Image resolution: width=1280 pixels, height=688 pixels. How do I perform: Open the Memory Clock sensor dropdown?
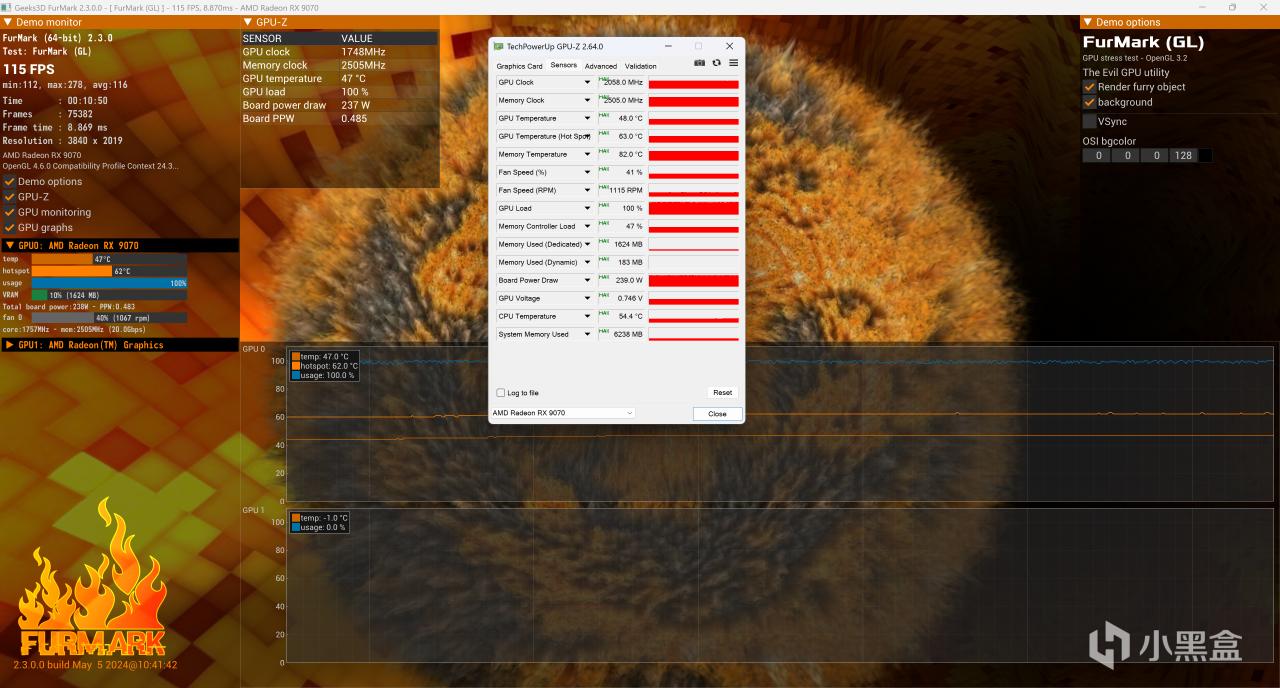click(x=587, y=101)
